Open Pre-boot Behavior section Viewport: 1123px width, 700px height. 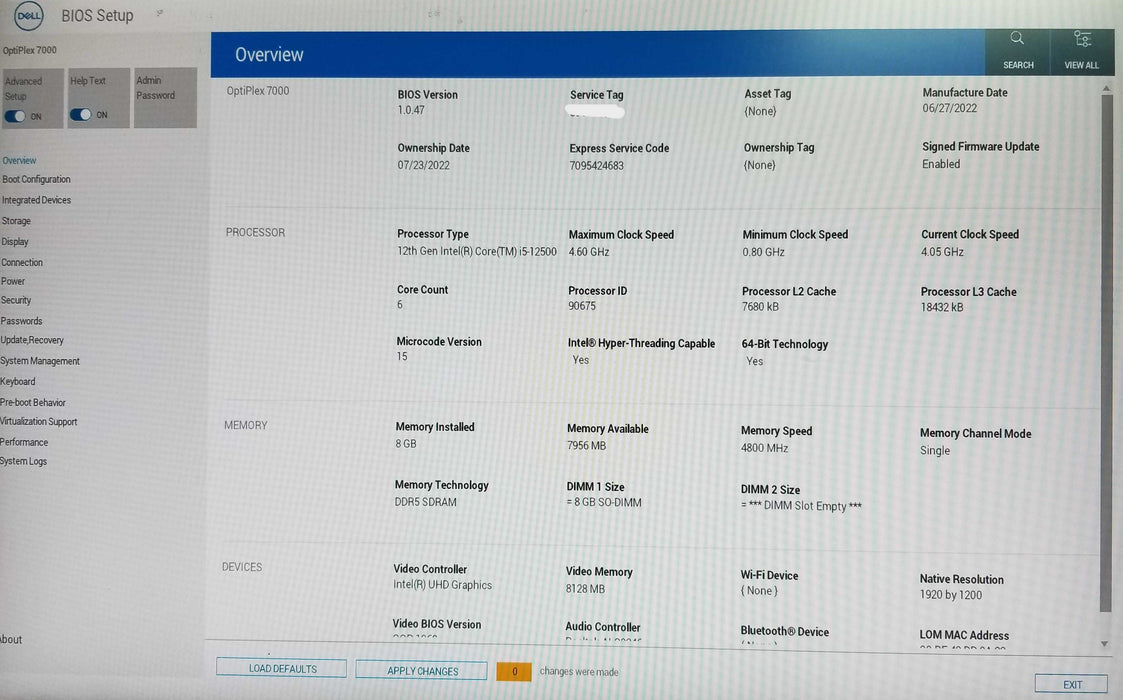33,403
